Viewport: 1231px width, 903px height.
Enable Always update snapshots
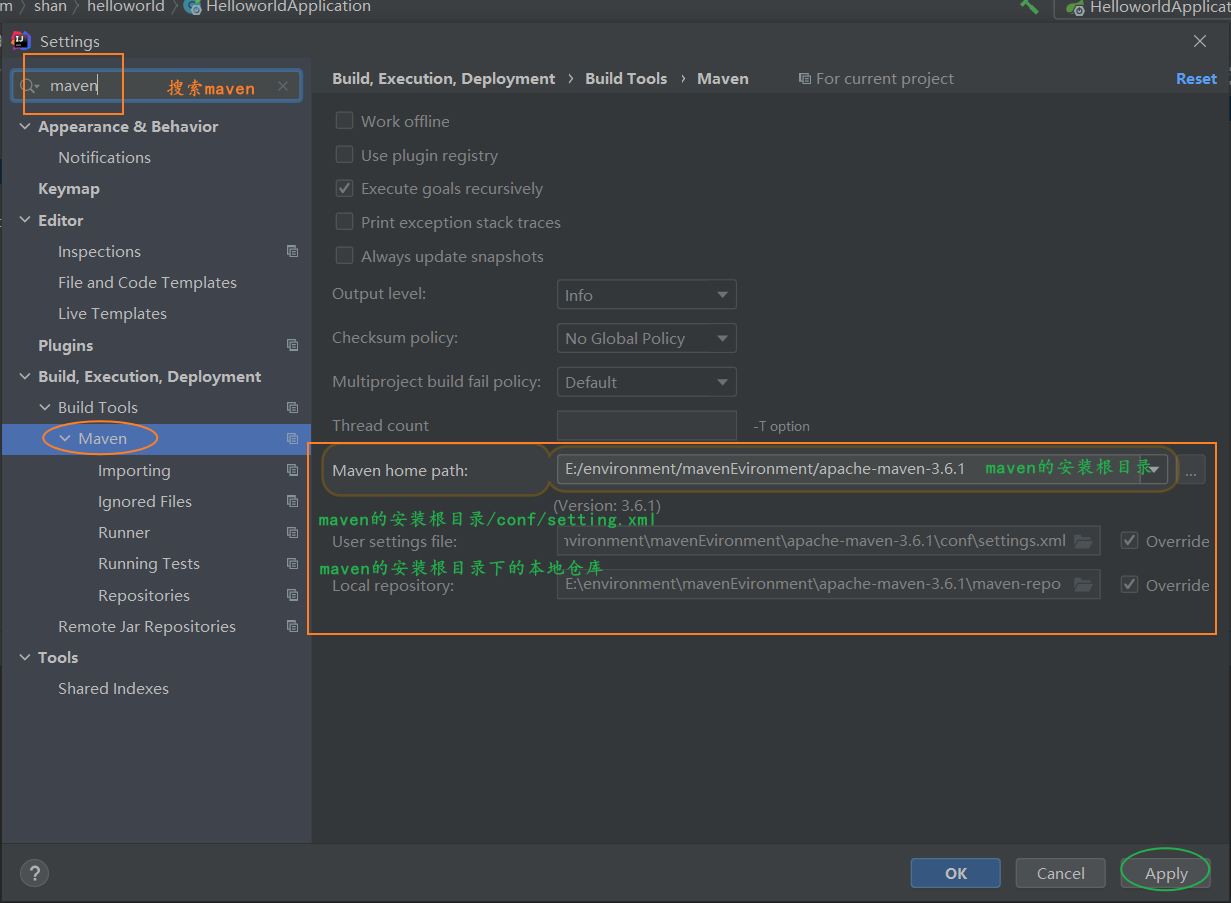(345, 256)
